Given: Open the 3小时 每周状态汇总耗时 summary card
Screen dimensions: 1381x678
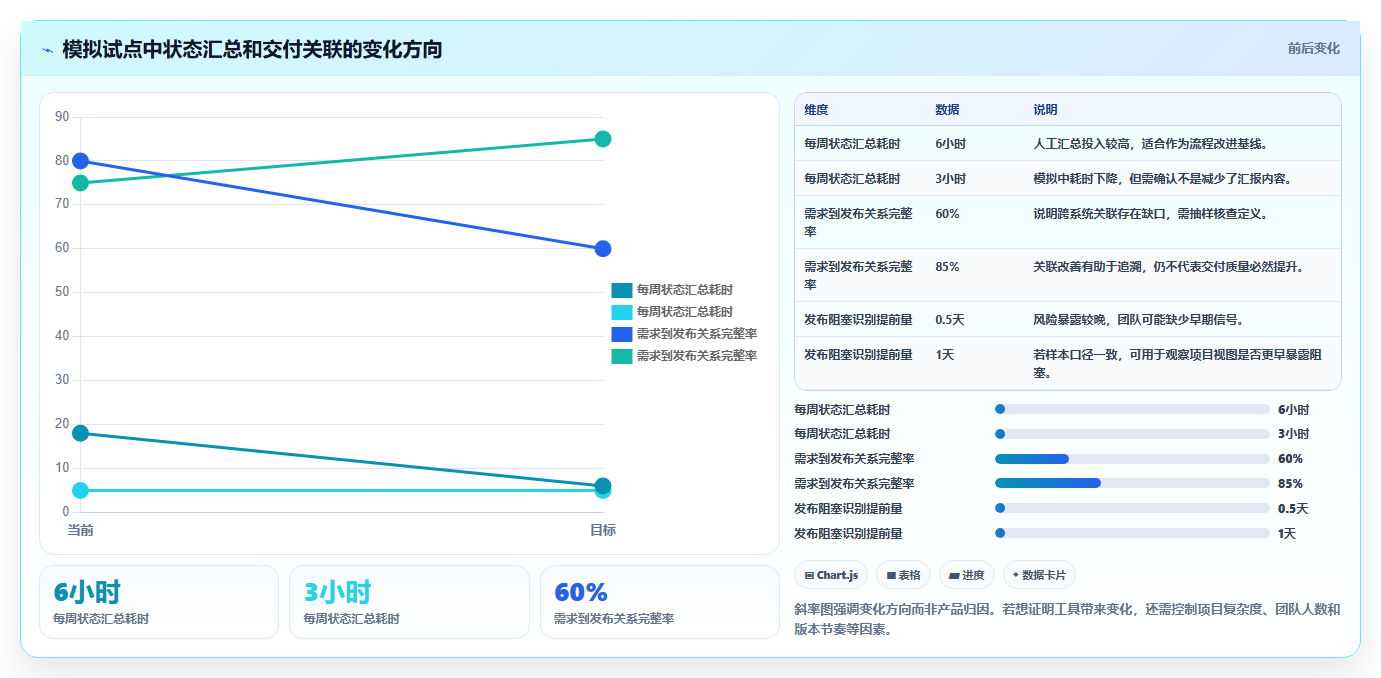Looking at the screenshot, I should click(x=409, y=602).
